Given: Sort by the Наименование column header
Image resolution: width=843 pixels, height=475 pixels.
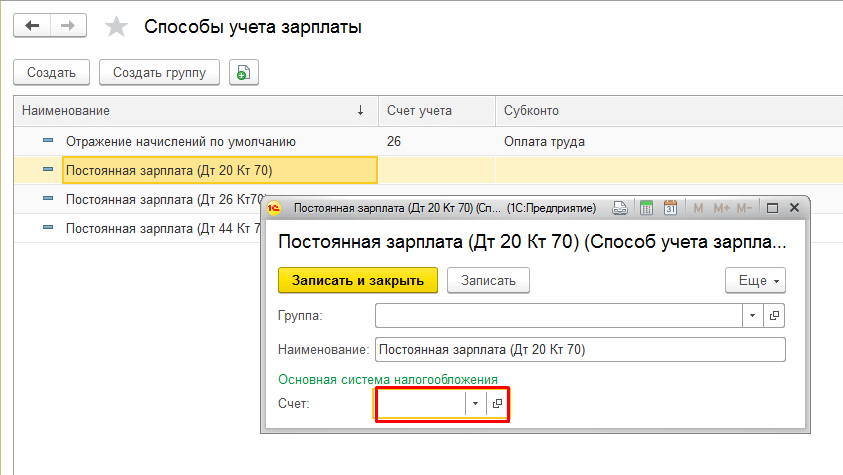Looking at the screenshot, I should (x=196, y=111).
